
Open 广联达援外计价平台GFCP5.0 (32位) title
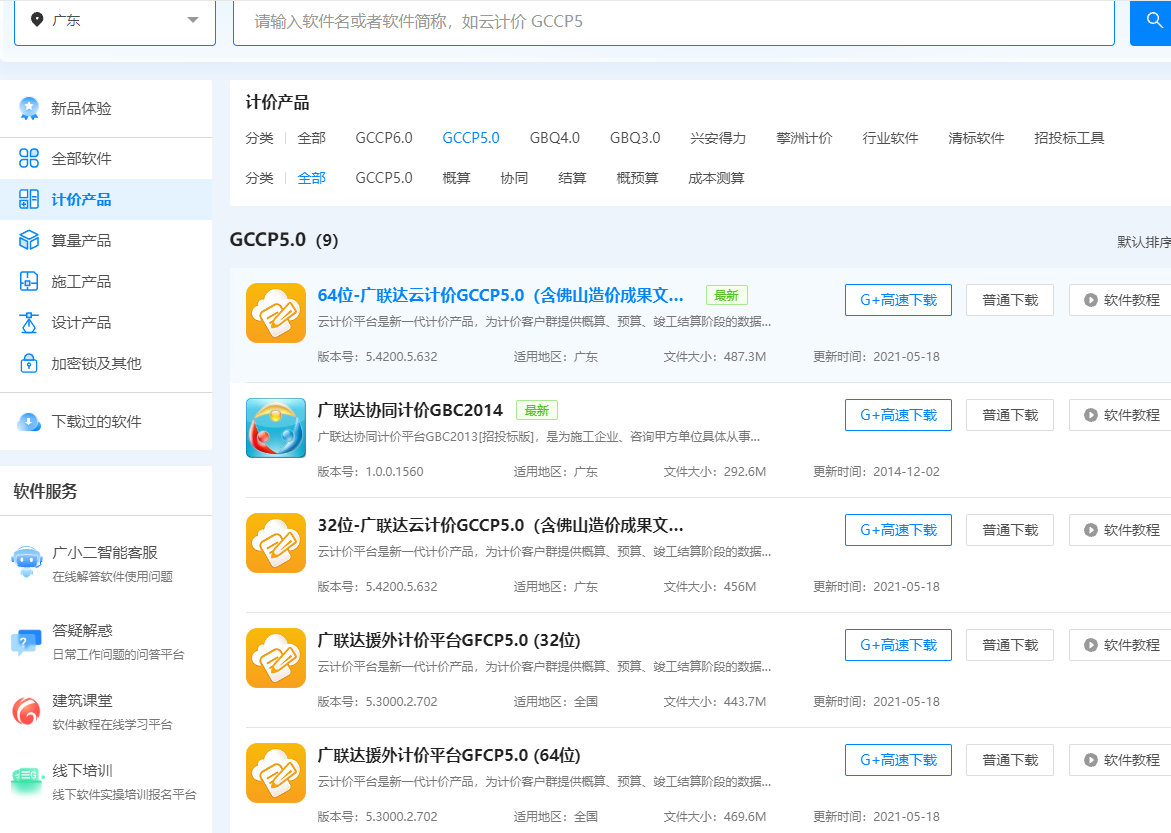coord(449,641)
